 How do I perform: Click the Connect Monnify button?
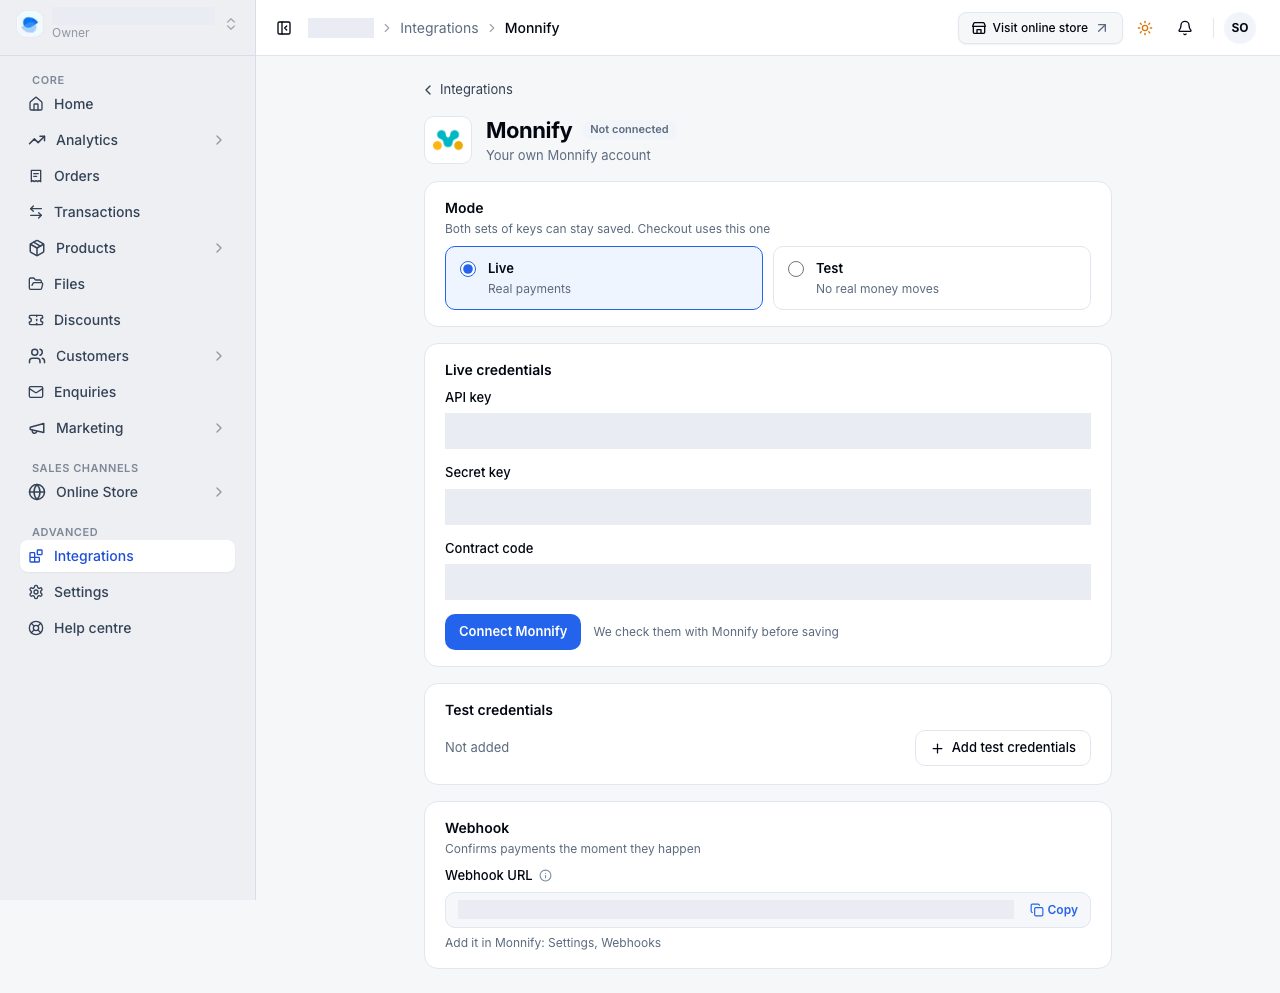(513, 632)
